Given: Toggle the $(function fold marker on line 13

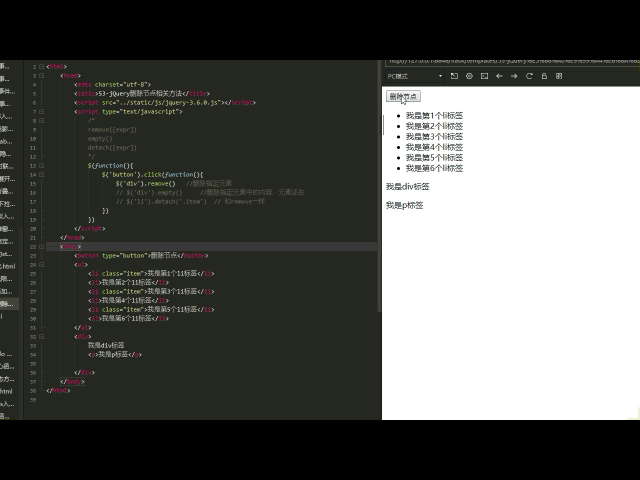Looking at the screenshot, I should point(42,166).
